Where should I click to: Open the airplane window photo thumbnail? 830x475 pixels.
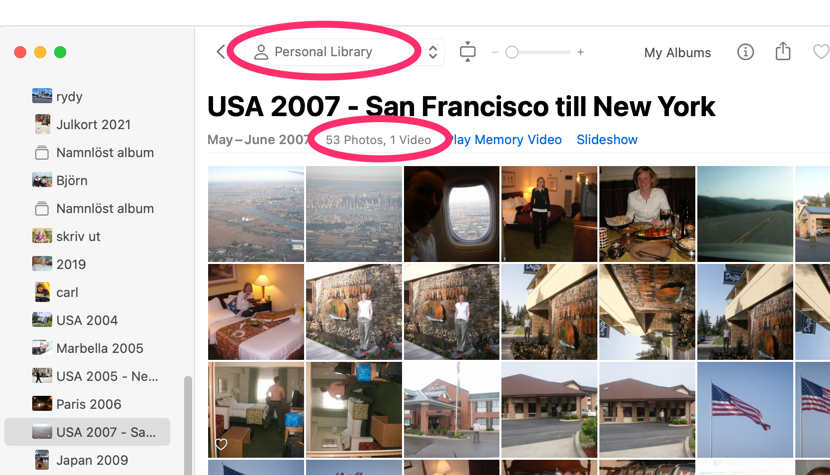pyautogui.click(x=452, y=214)
